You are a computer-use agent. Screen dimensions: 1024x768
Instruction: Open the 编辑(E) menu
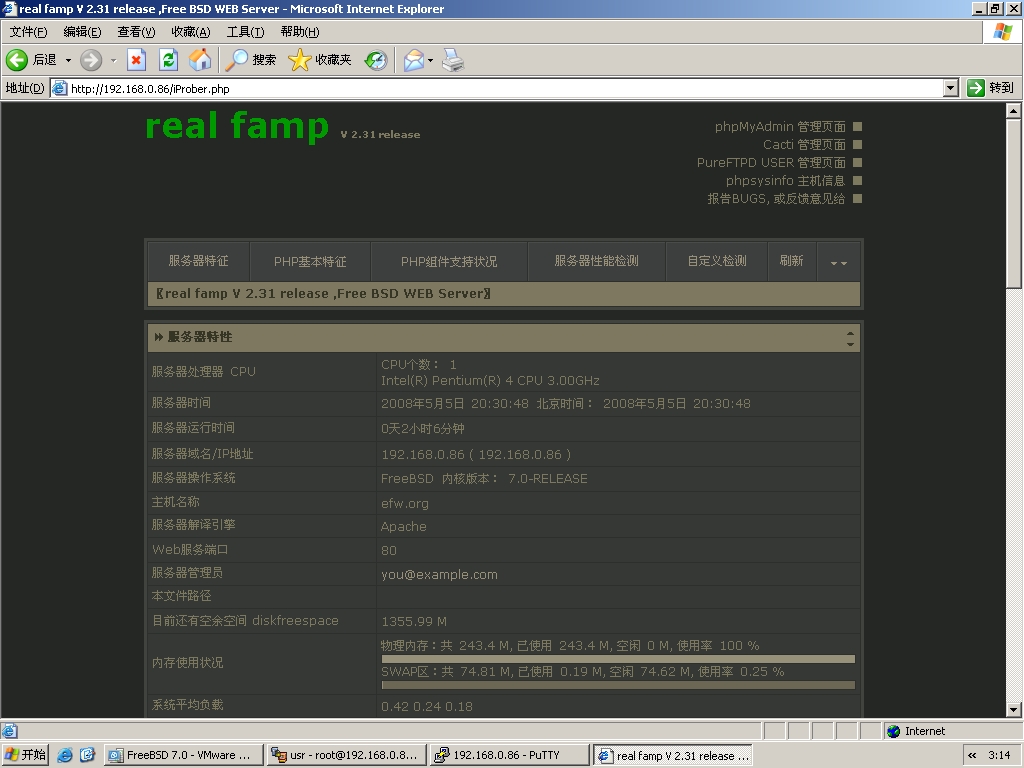point(82,32)
